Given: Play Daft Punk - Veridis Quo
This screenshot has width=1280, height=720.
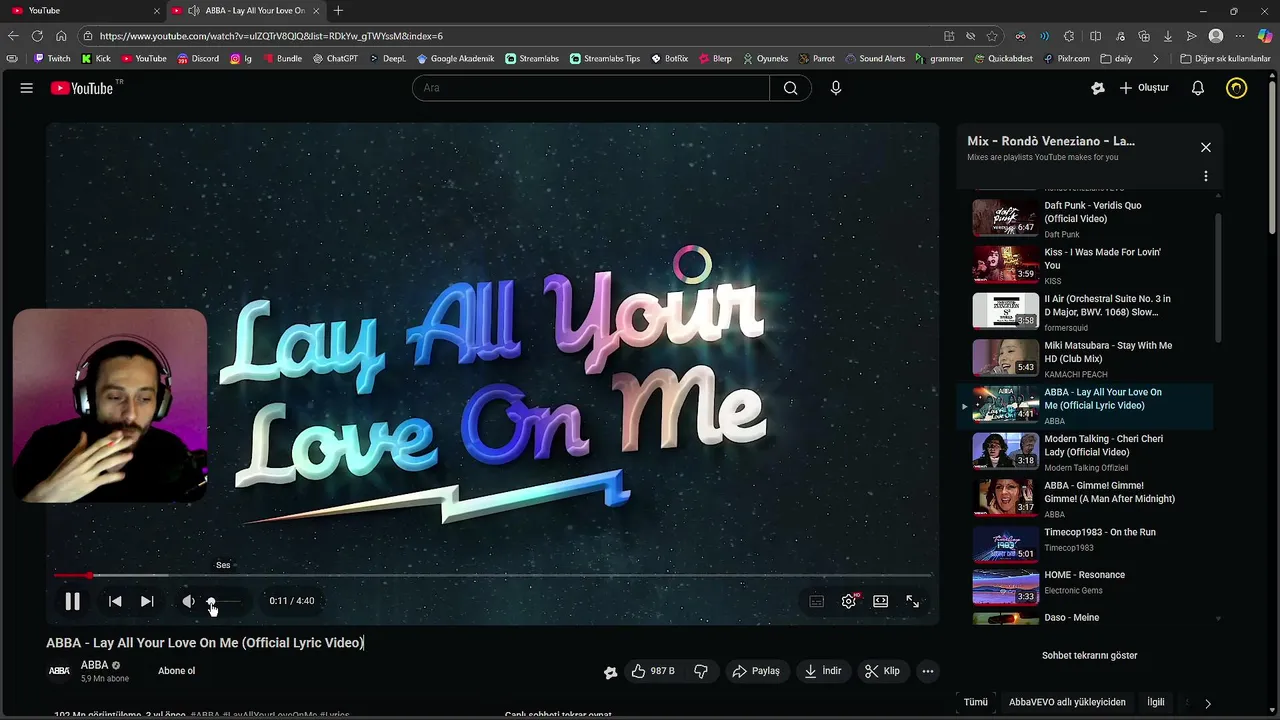Looking at the screenshot, I should click(1085, 218).
